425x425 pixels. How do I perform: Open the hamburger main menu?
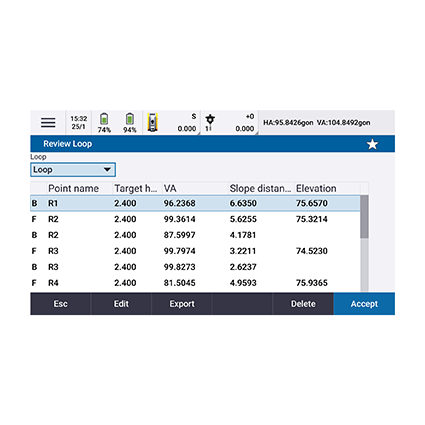pyautogui.click(x=48, y=123)
